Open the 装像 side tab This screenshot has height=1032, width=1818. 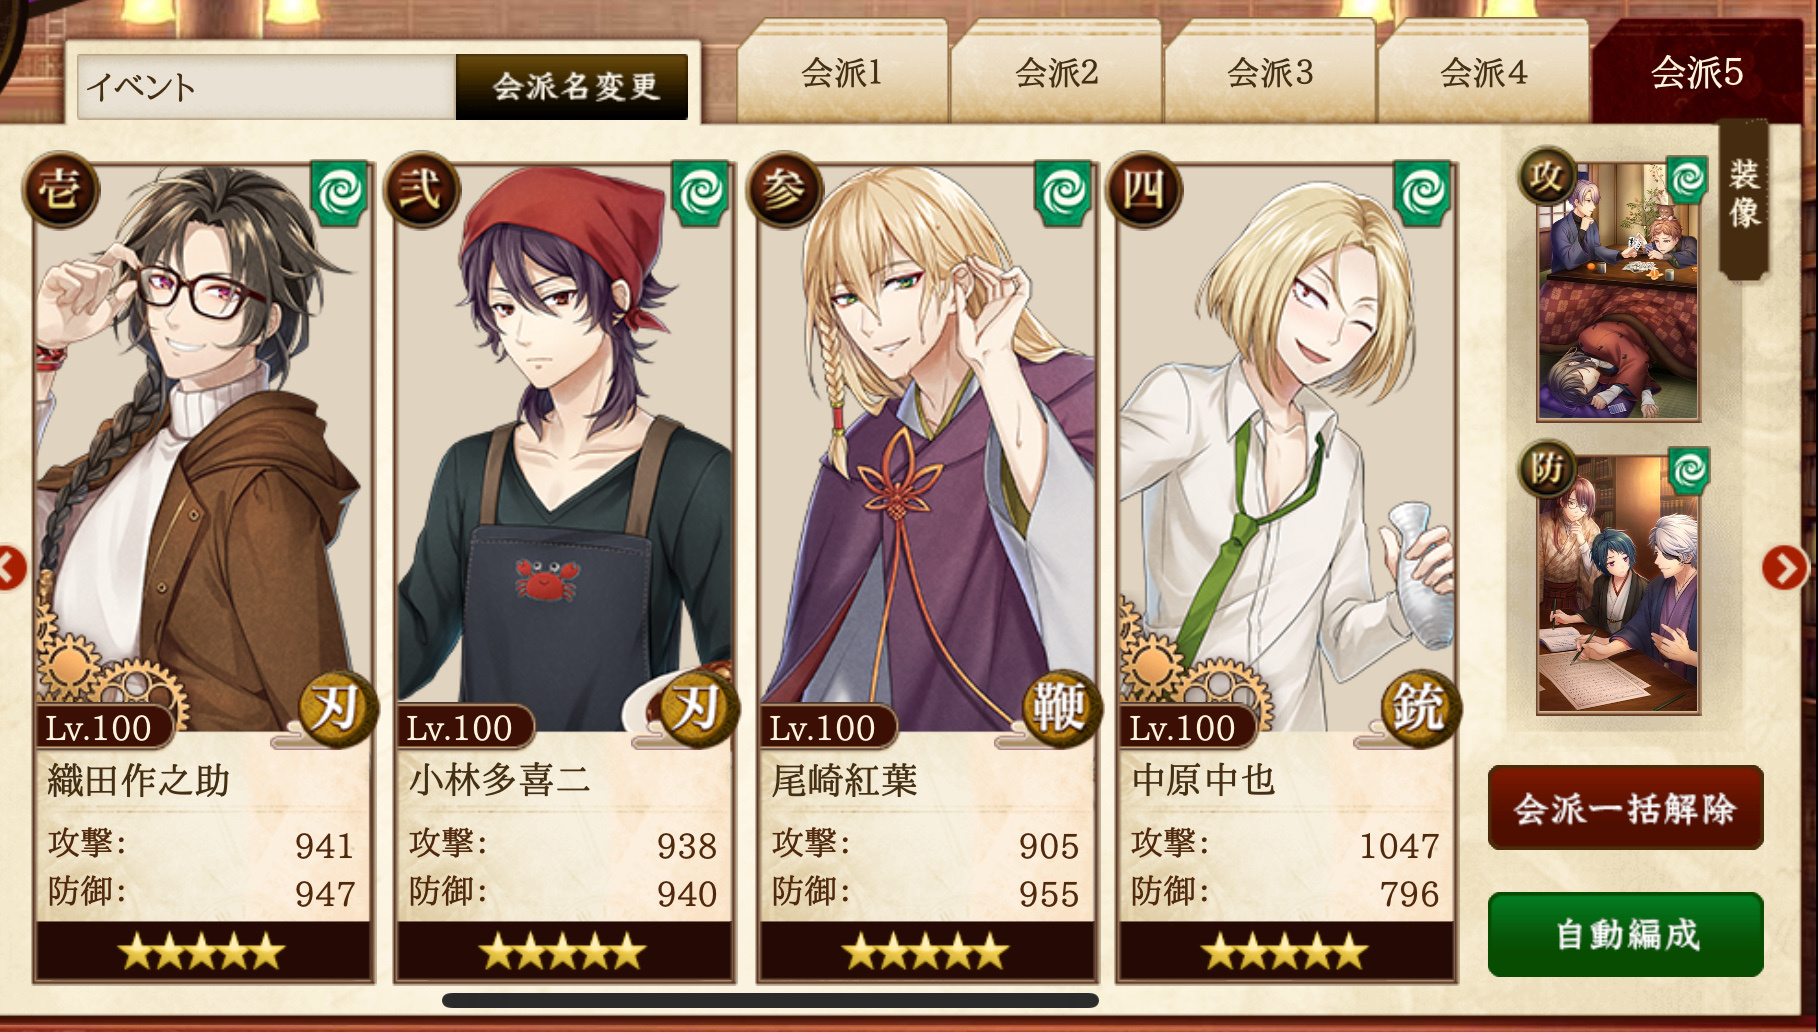(1744, 196)
